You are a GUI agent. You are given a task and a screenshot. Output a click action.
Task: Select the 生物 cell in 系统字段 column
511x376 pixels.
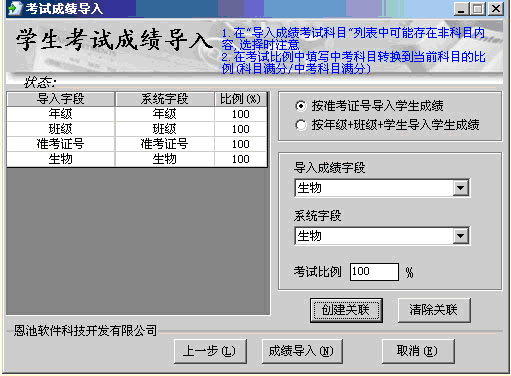pyautogui.click(x=165, y=159)
